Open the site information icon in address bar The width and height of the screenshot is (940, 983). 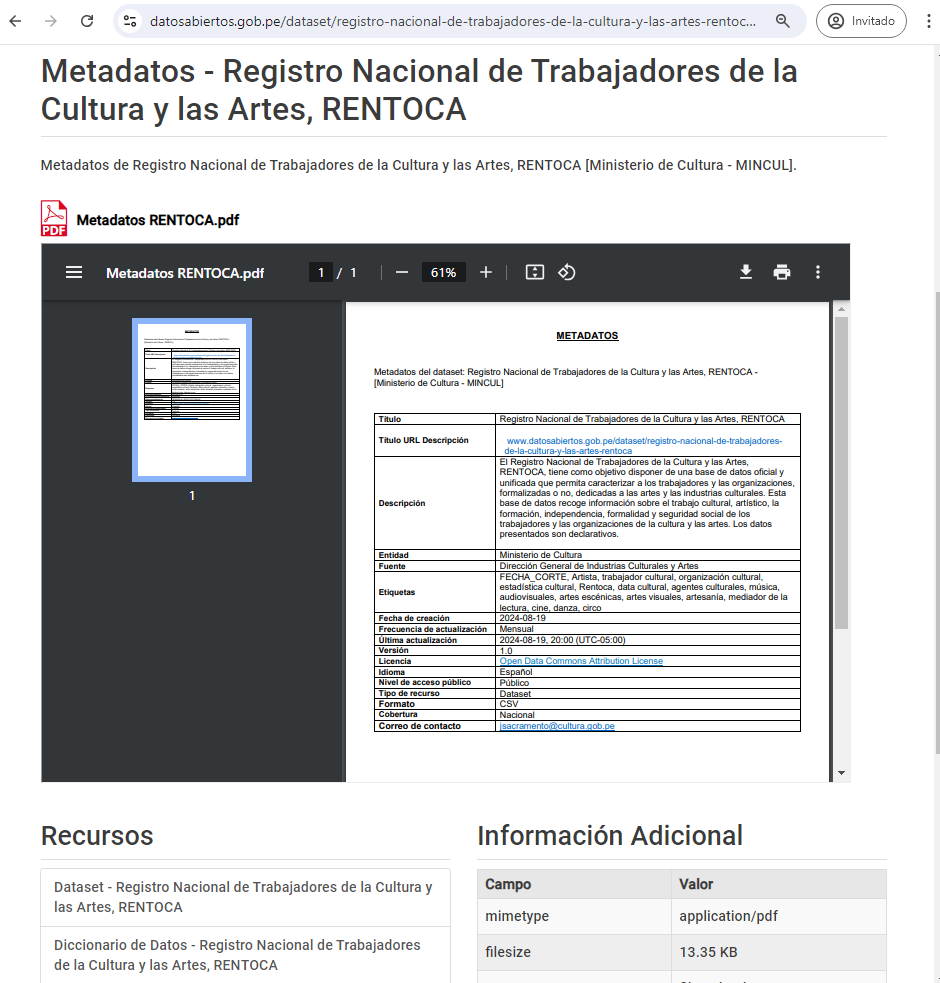click(130, 21)
